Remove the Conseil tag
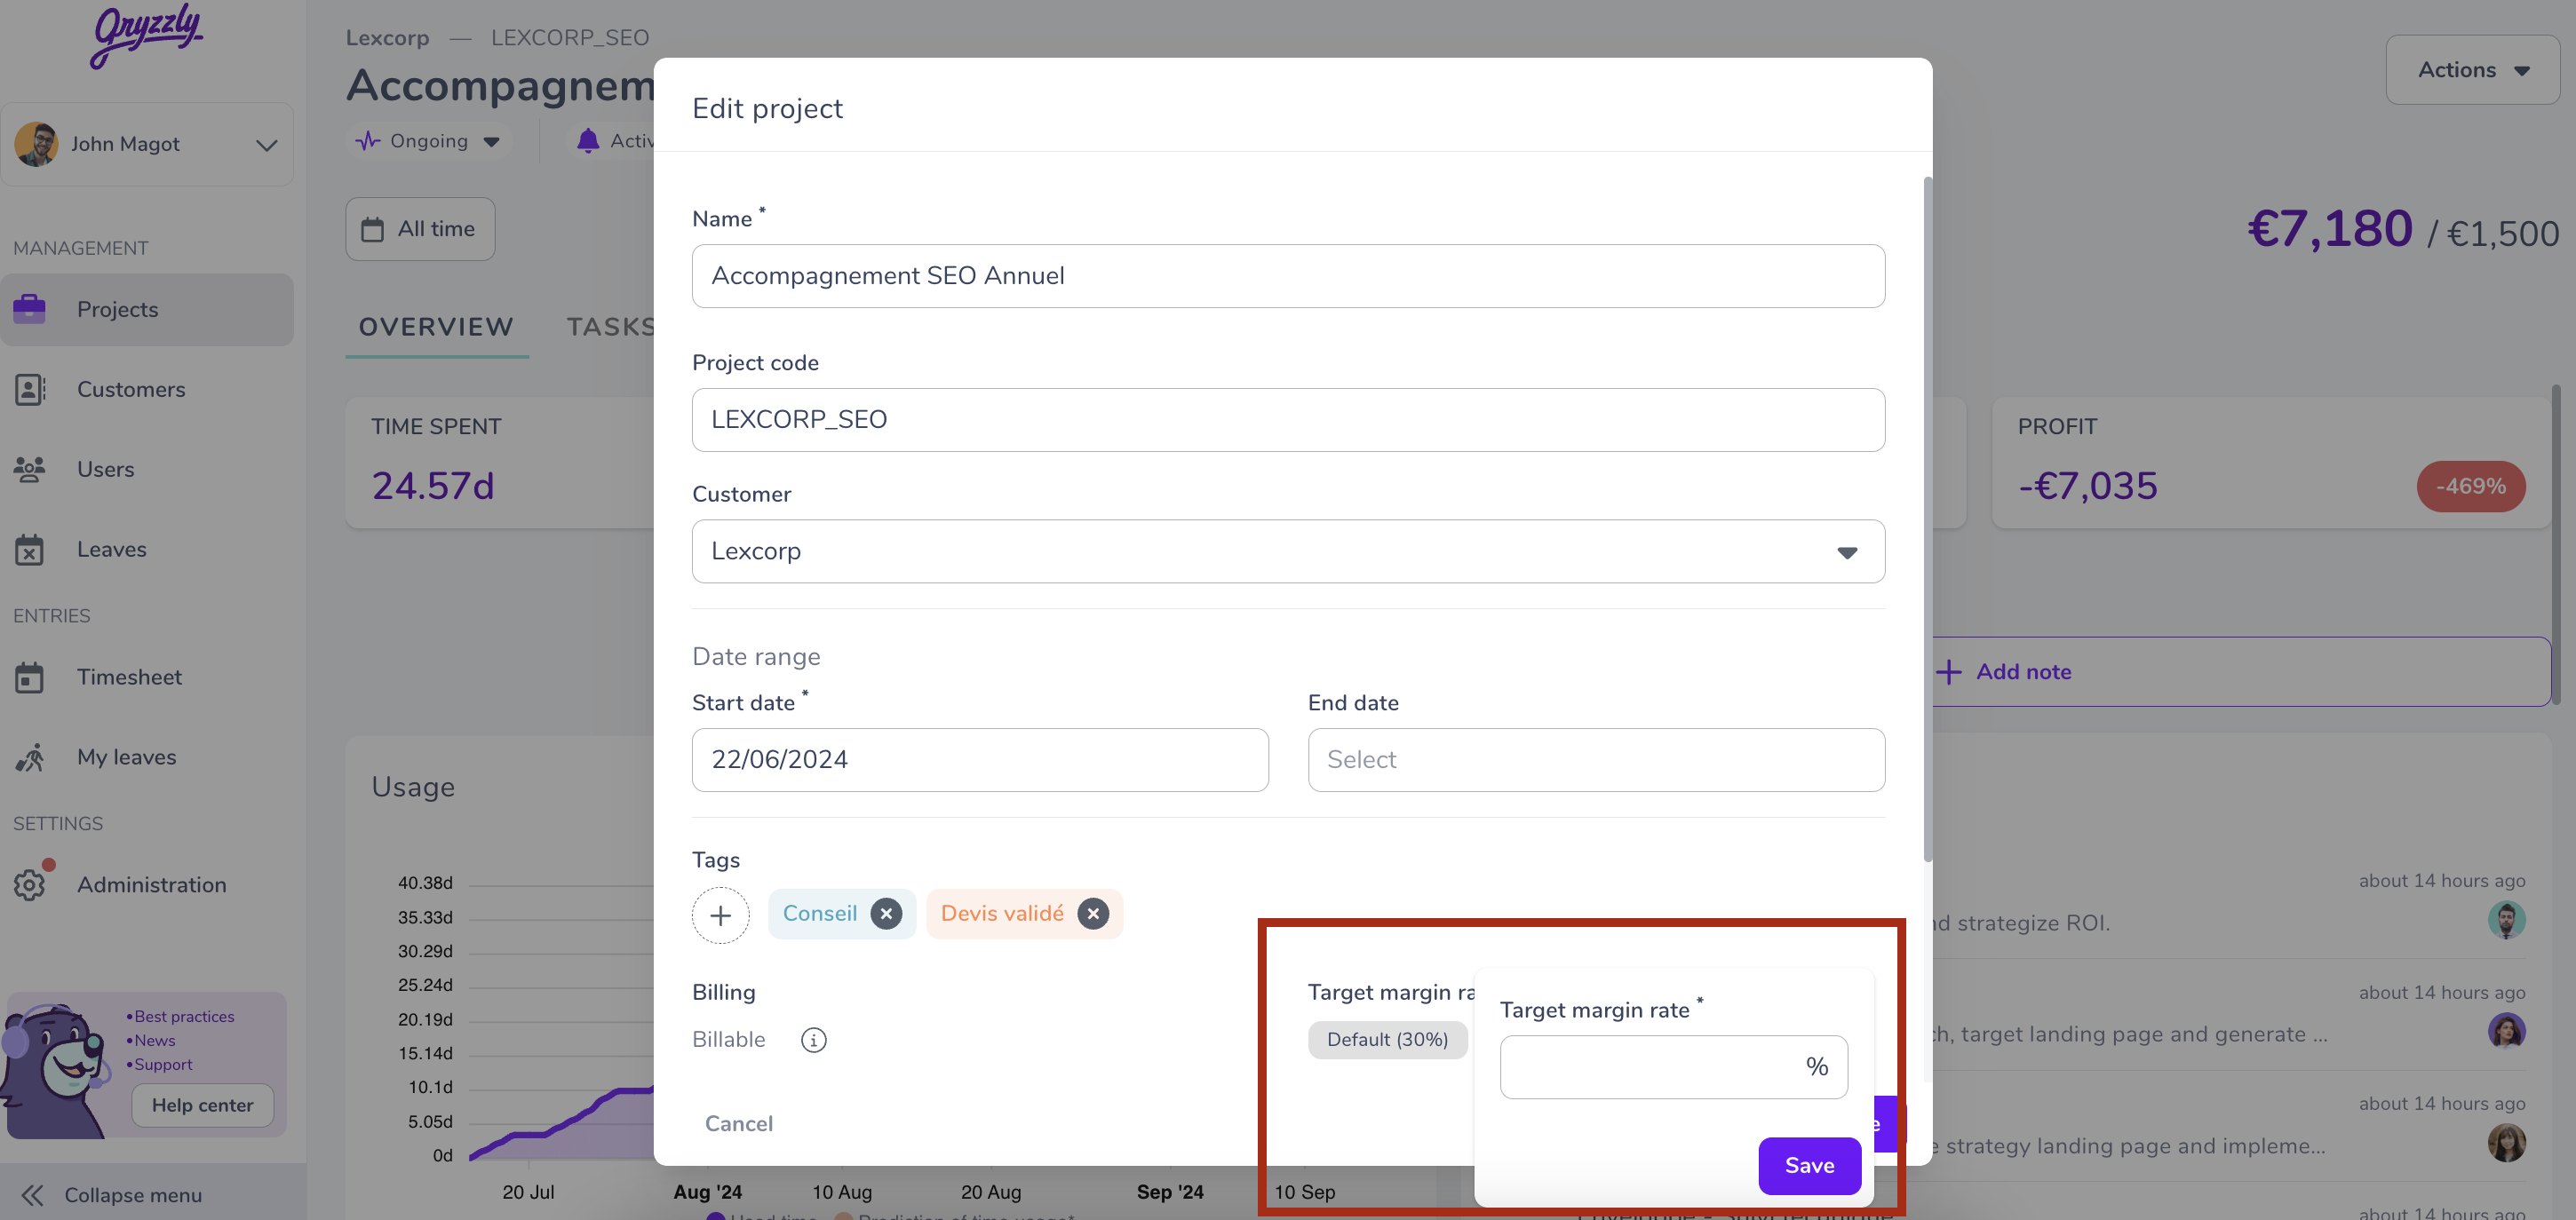This screenshot has width=2576, height=1220. tap(886, 913)
